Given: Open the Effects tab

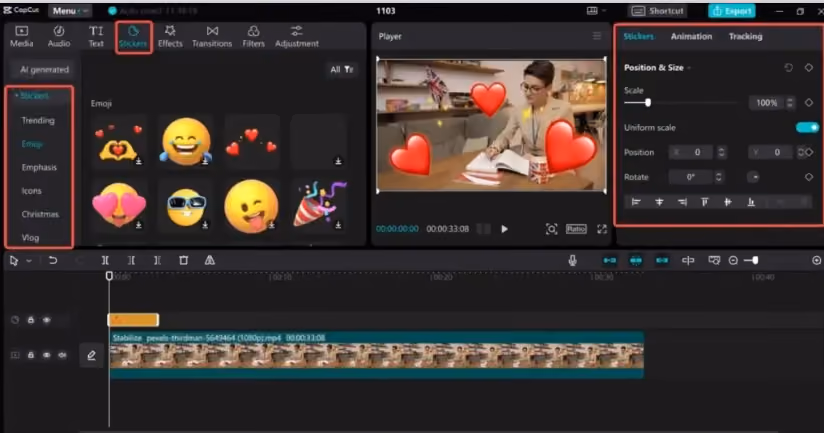Looking at the screenshot, I should pyautogui.click(x=170, y=37).
